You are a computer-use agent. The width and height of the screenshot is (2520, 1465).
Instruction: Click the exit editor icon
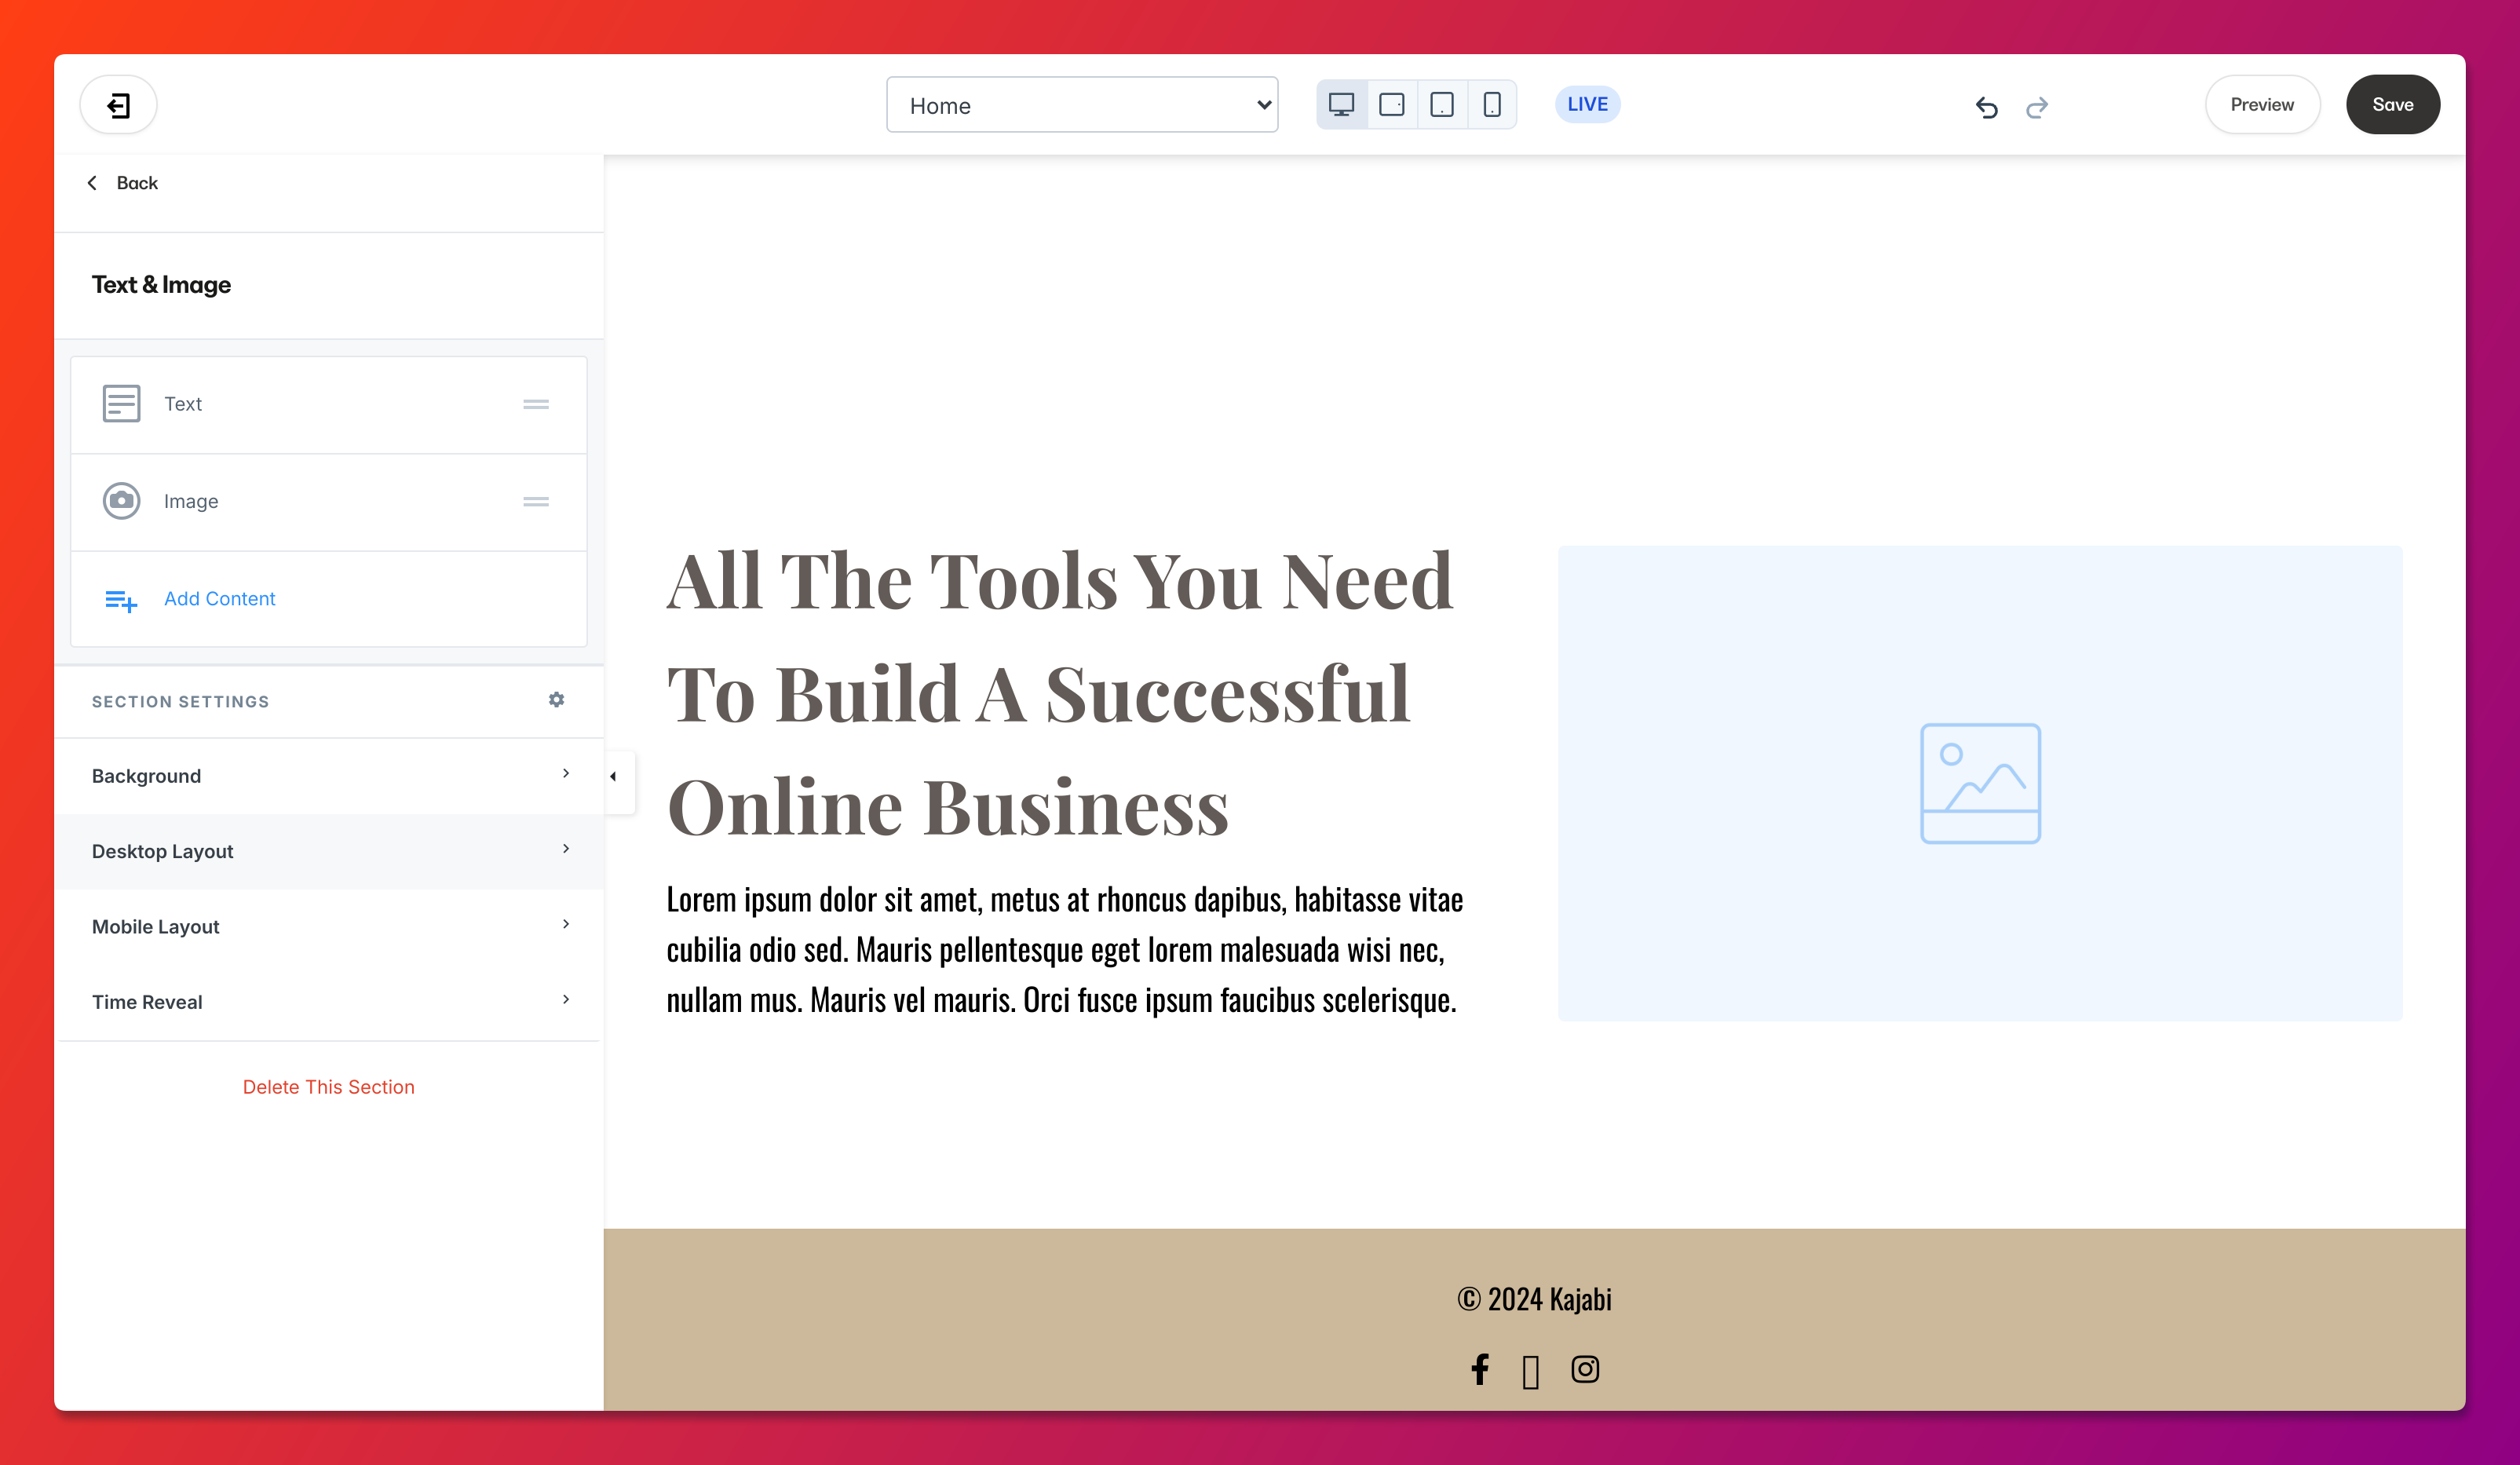pos(118,105)
